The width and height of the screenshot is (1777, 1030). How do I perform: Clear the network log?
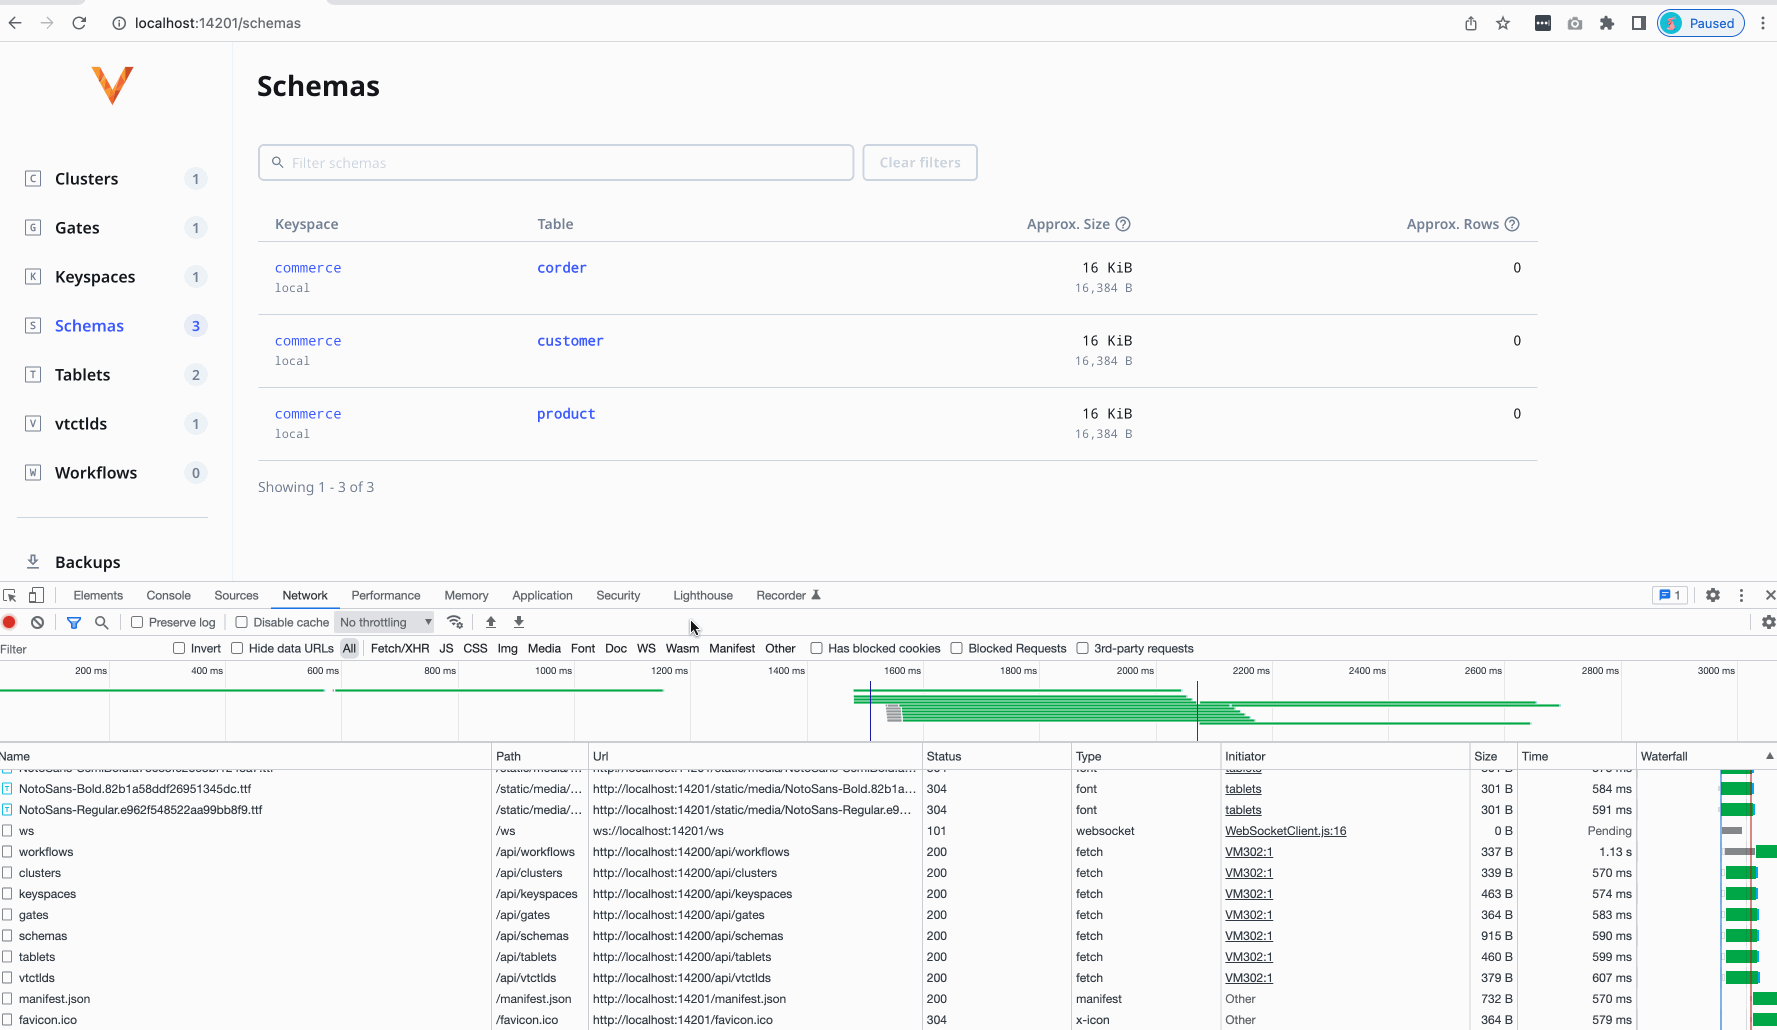coord(37,622)
